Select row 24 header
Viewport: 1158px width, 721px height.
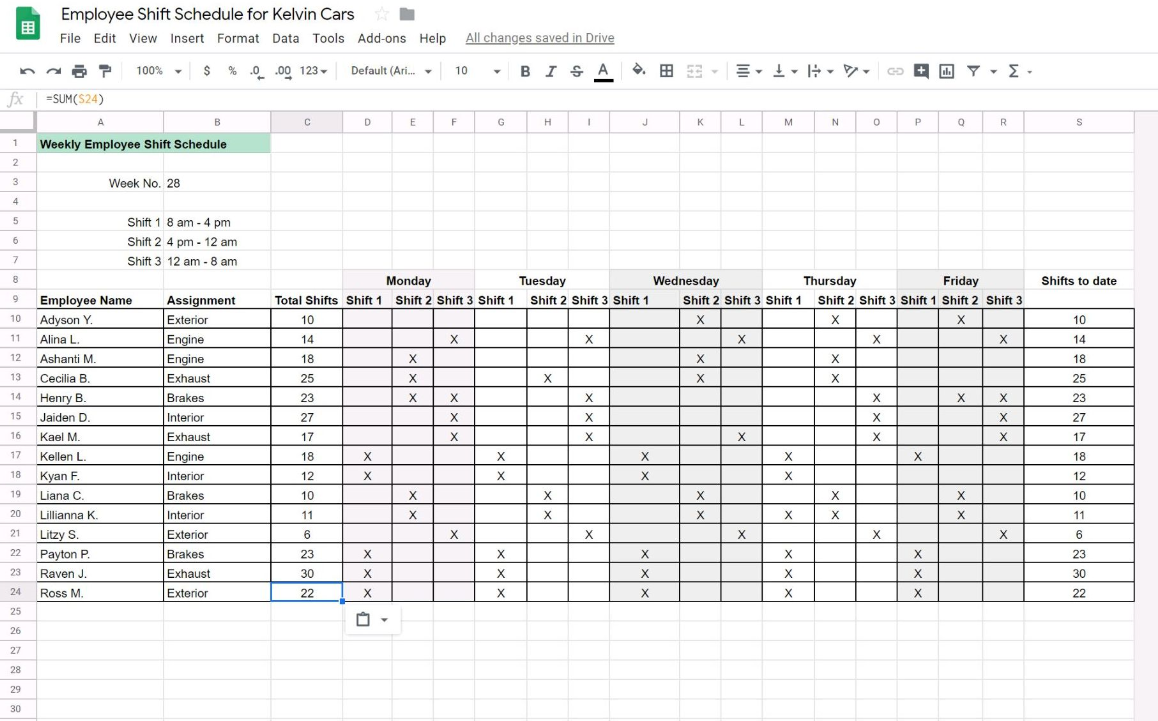point(16,592)
